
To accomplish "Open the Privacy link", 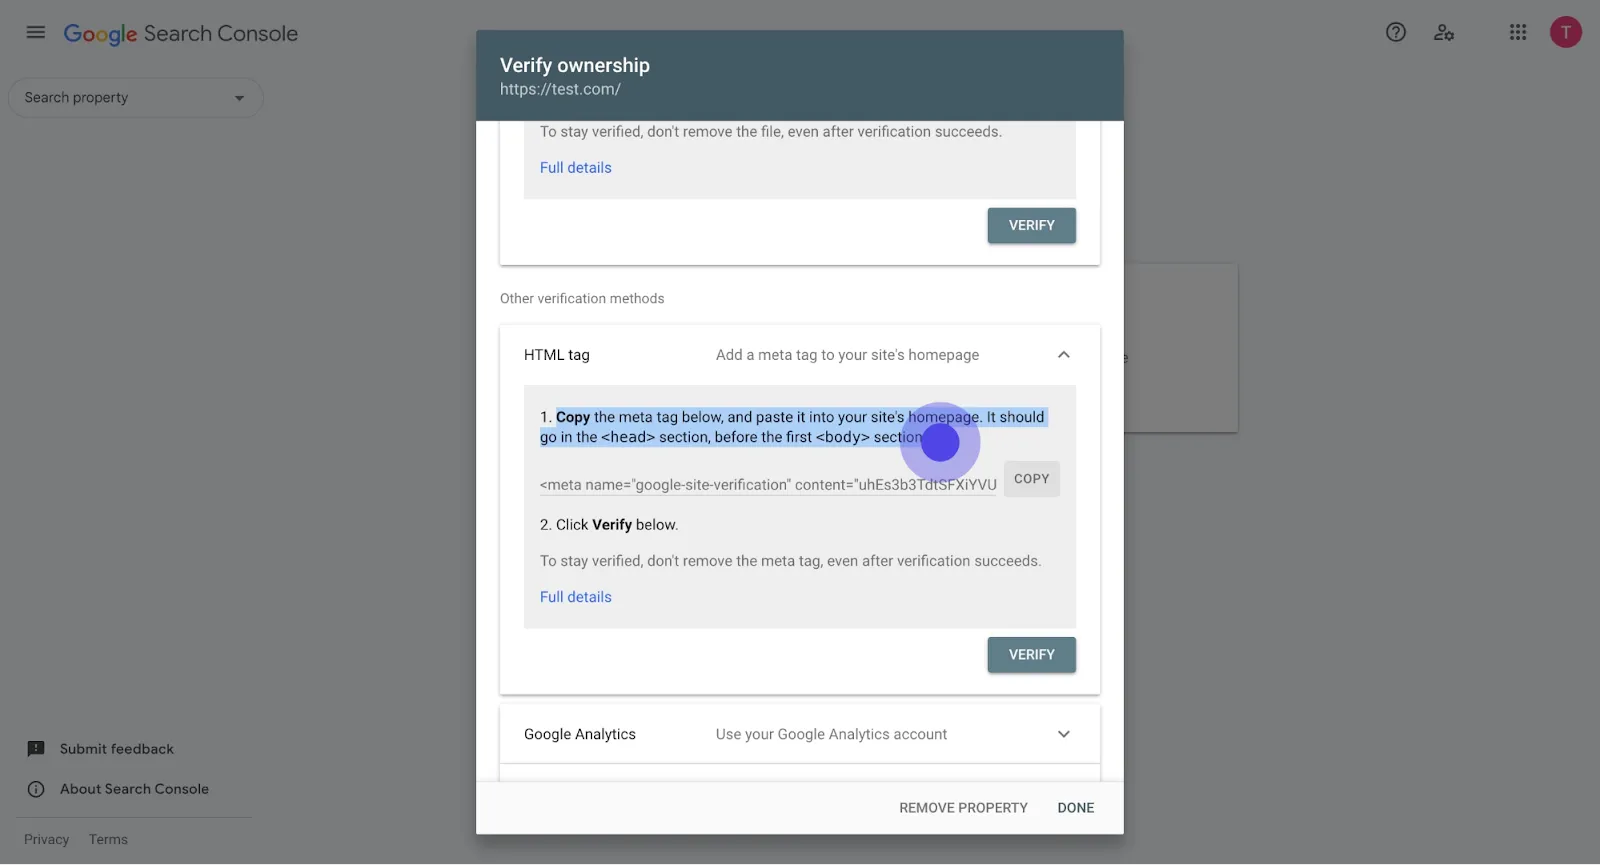I will coord(47,840).
